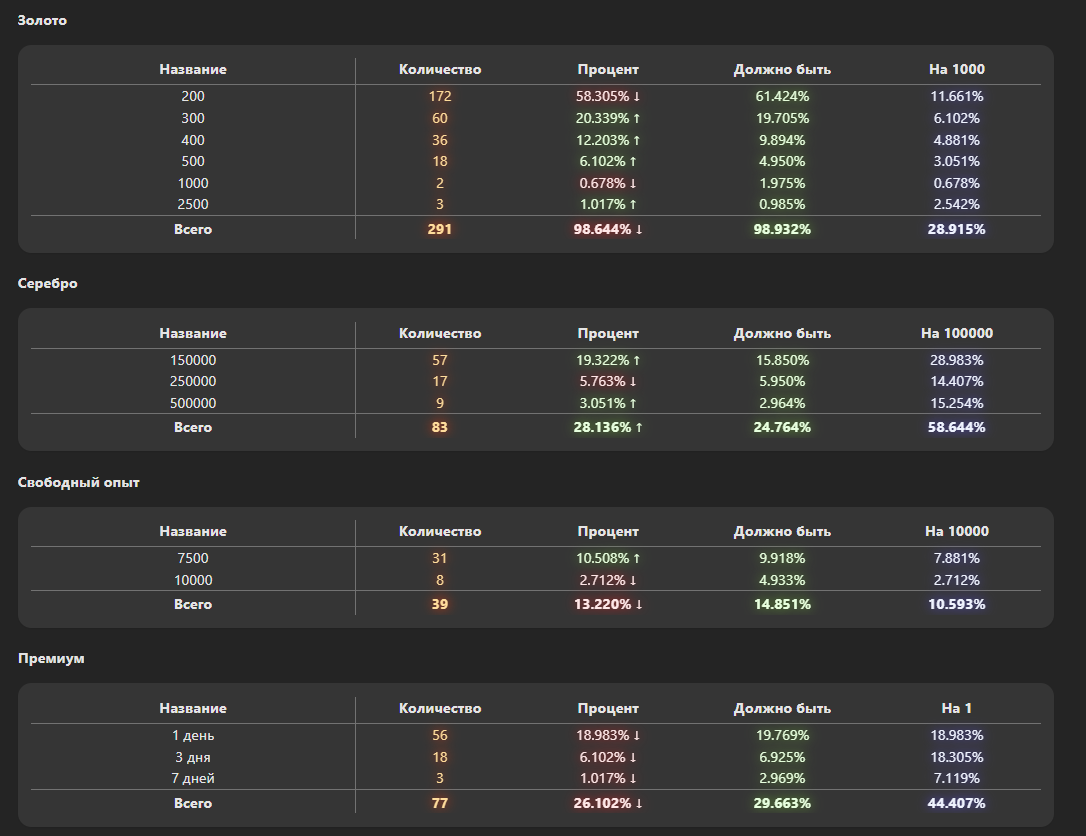Viewport: 1086px width, 836px height.
Task: Click the quantity value 172 in gold table
Action: point(440,96)
